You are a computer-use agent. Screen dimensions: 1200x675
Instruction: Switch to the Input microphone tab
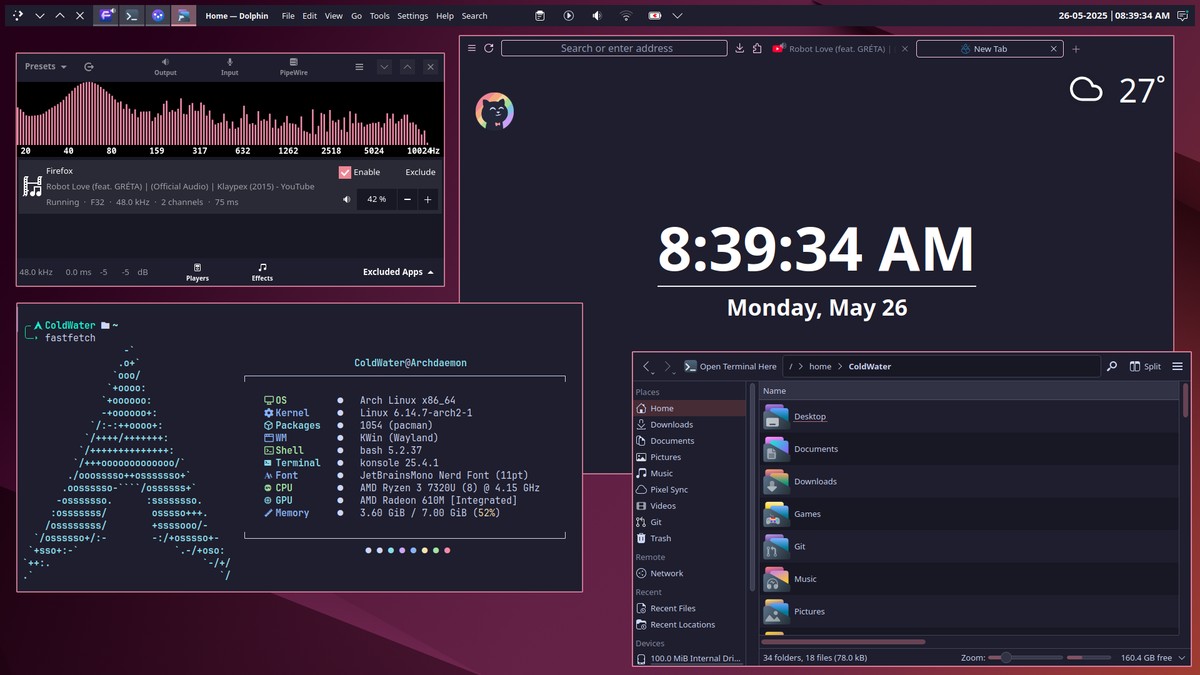(229, 67)
